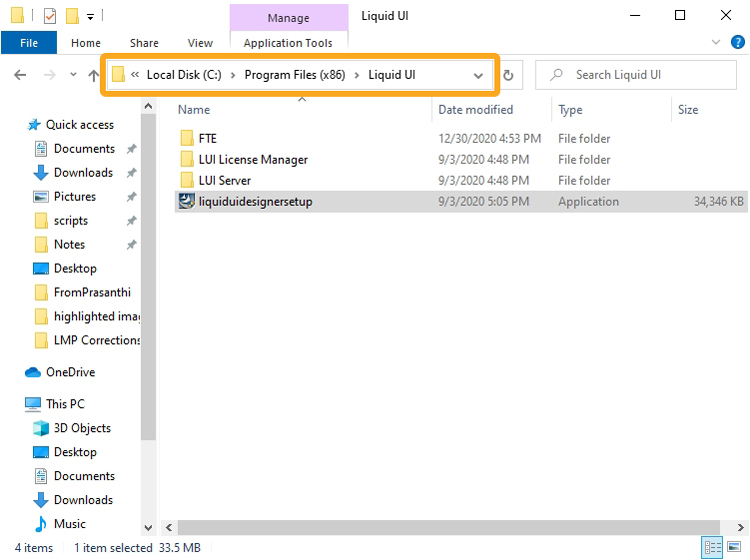
Task: Click the Properties checkmark icon in title bar
Action: (x=50, y=16)
